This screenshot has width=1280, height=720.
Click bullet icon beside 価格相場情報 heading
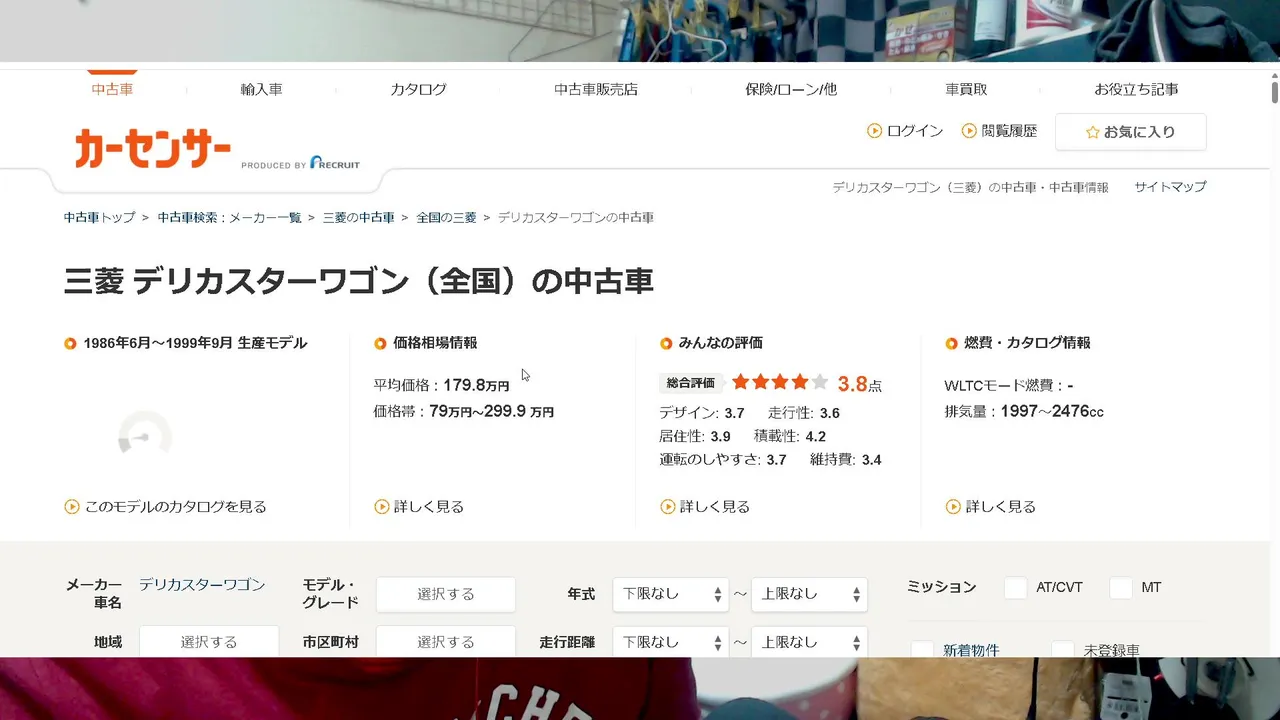click(380, 344)
